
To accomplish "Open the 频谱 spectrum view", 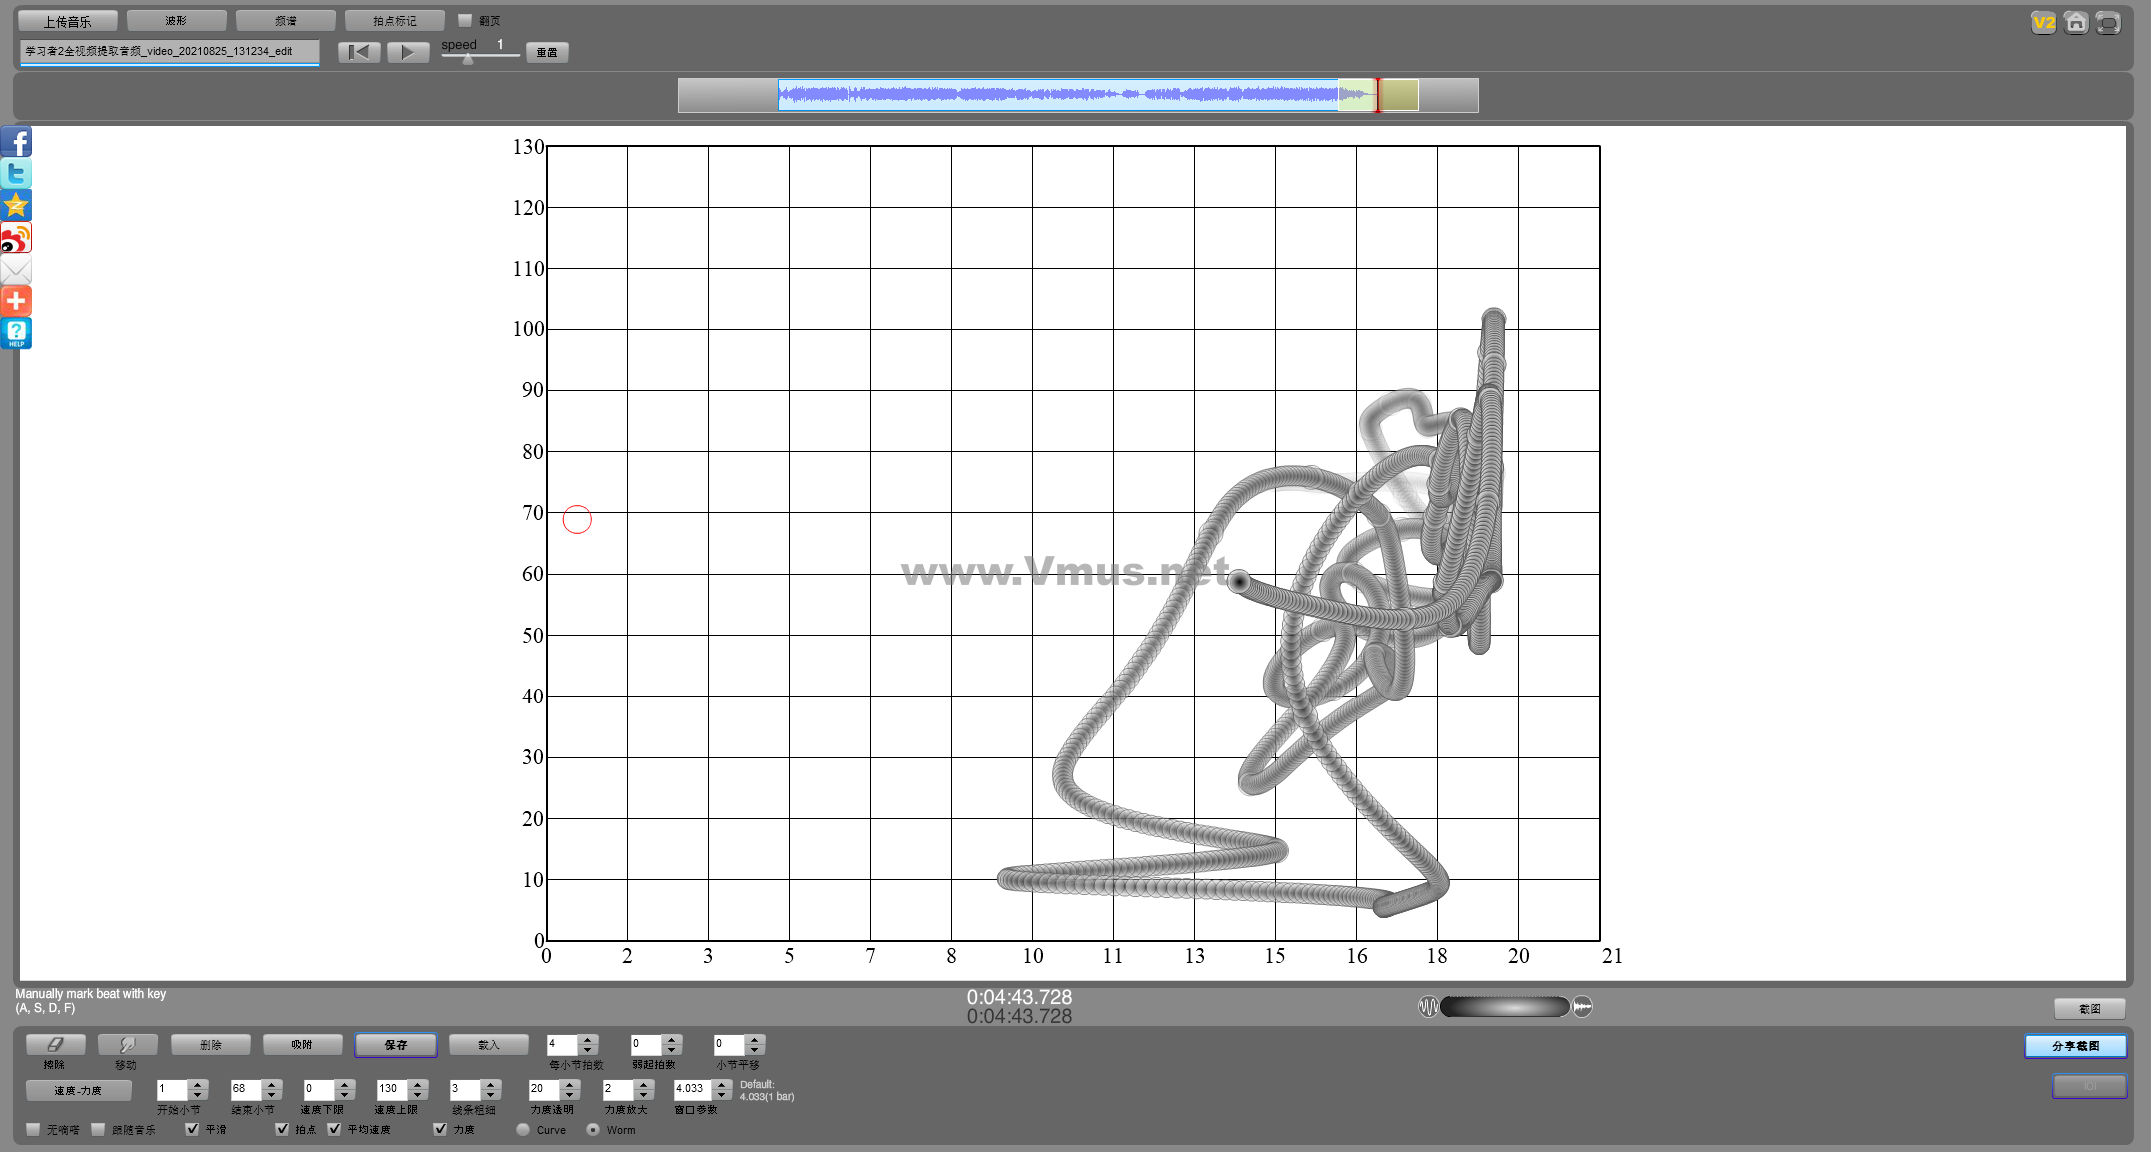I will (x=285, y=20).
